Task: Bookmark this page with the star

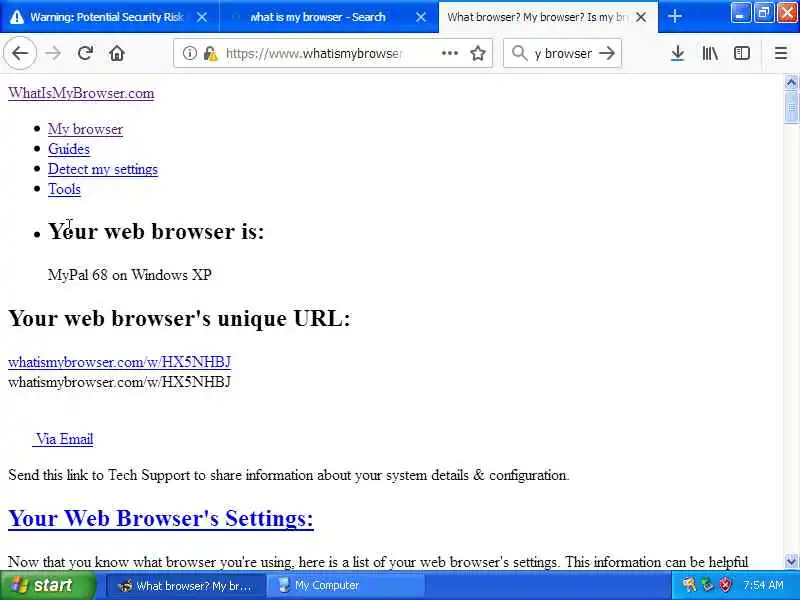Action: pos(478,53)
